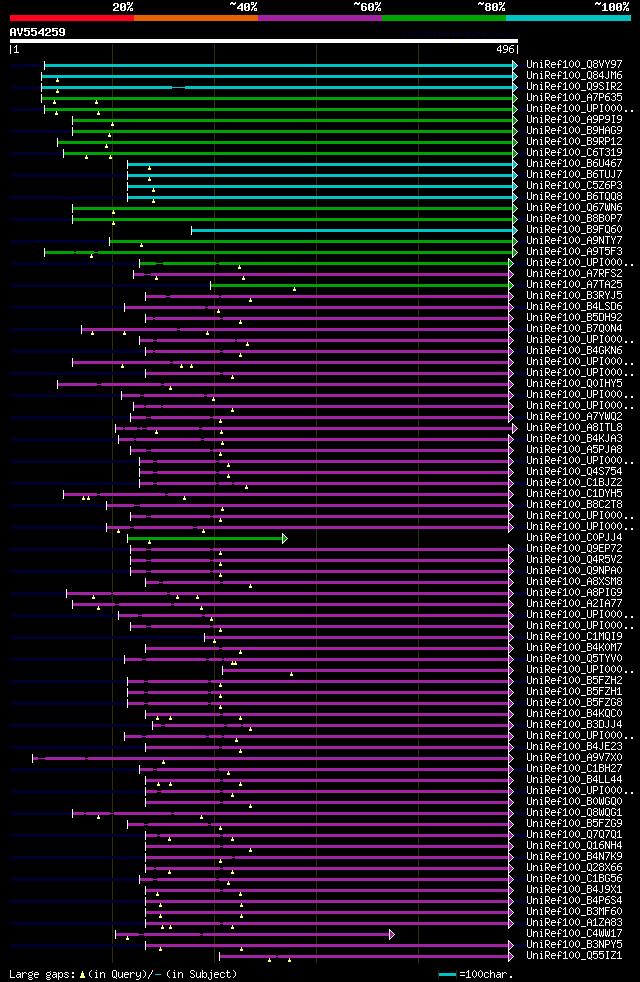Click the =100char. scale legend

(477, 974)
